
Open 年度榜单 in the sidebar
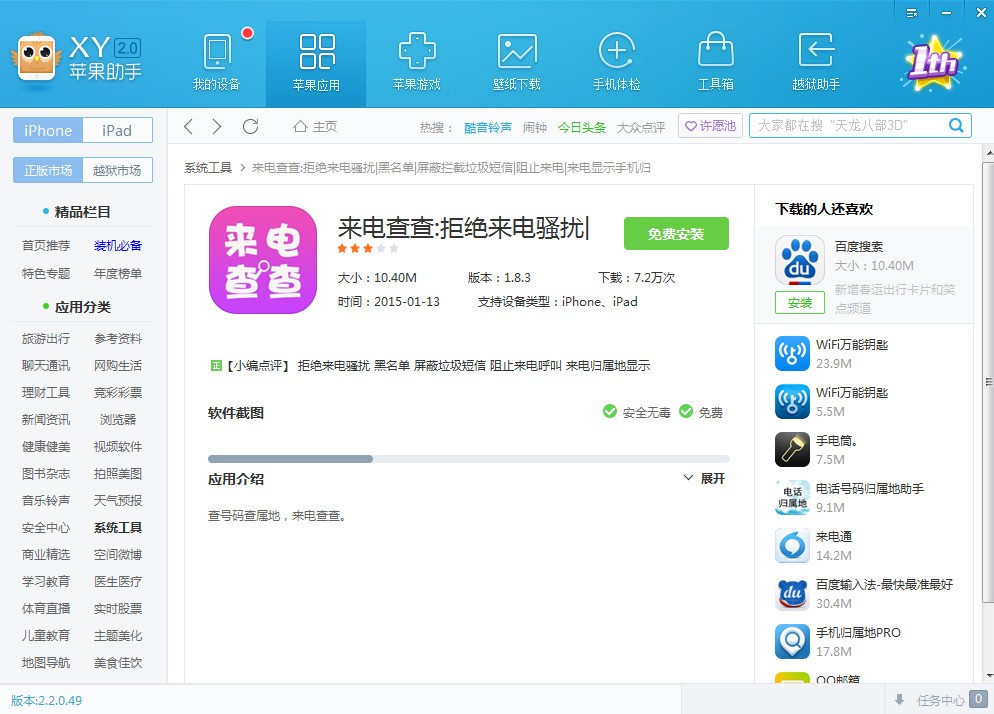[x=118, y=273]
